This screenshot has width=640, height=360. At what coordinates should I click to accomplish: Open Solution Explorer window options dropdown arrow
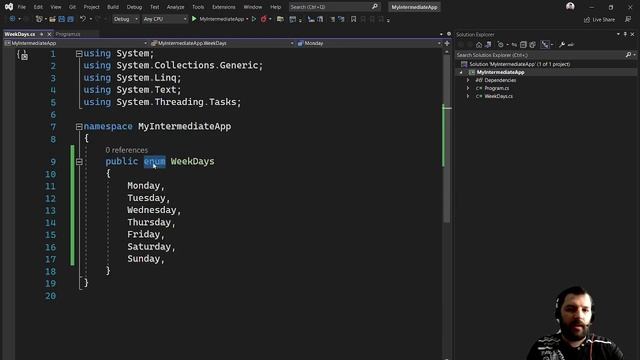point(618,34)
